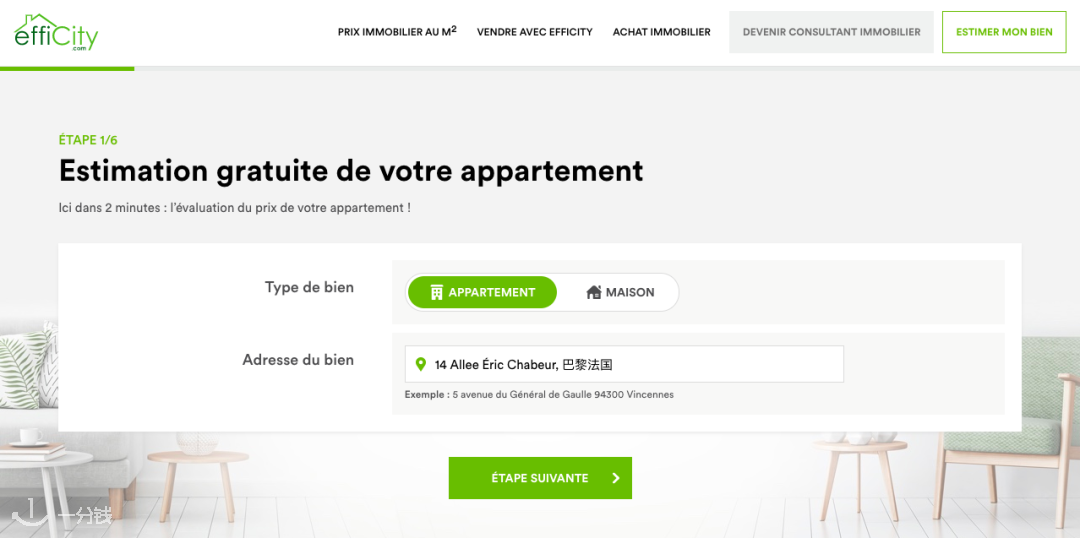Click the Étape Suivante button
The height and width of the screenshot is (538, 1080).
(540, 478)
